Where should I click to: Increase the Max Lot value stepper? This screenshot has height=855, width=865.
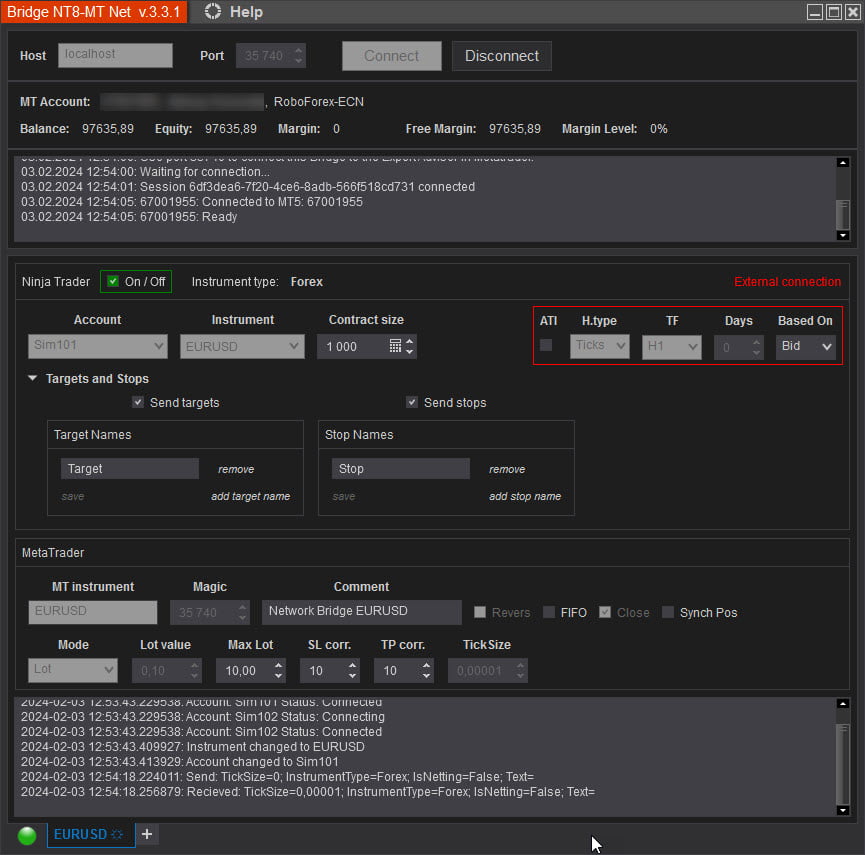279,665
